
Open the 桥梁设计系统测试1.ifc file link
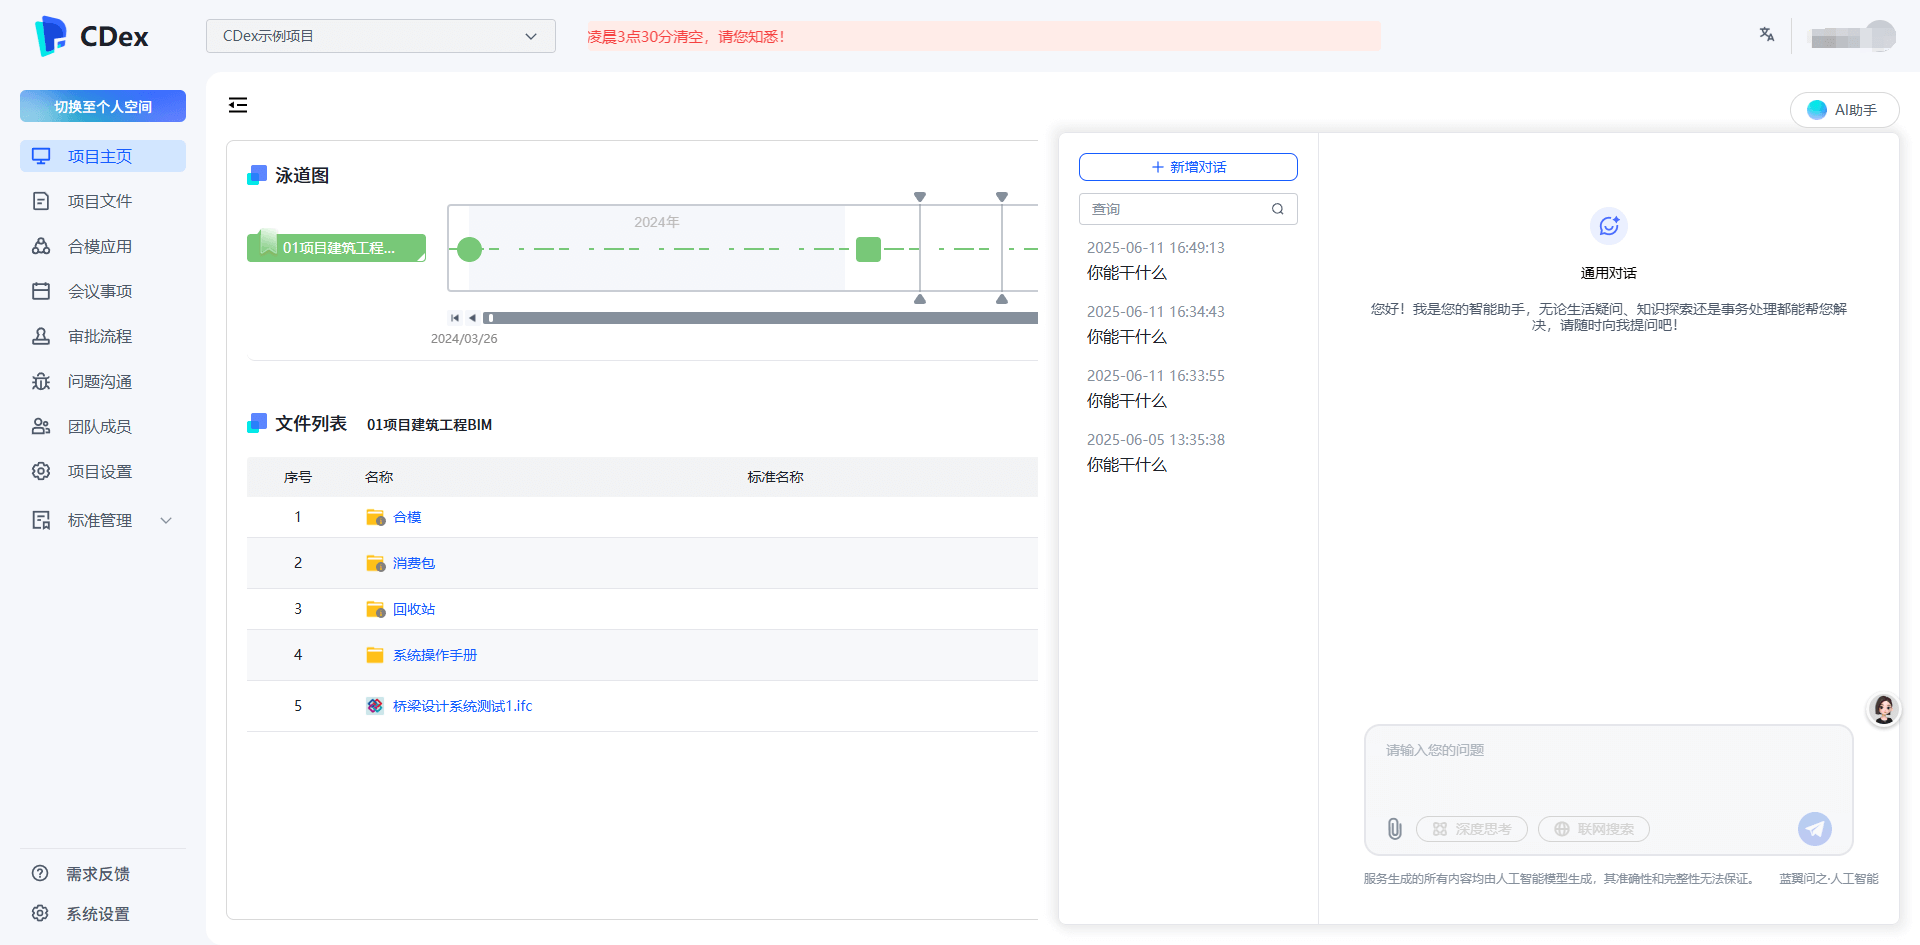[x=462, y=705]
